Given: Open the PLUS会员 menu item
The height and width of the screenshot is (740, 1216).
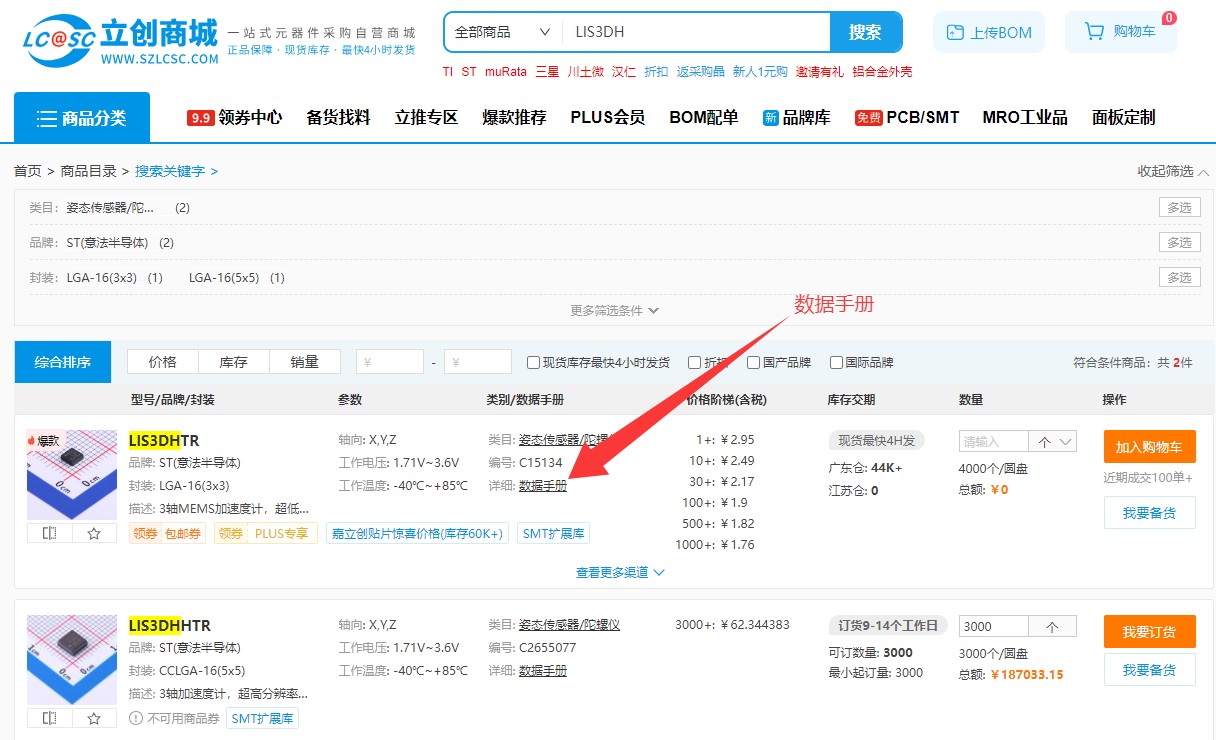Looking at the screenshot, I should [608, 118].
